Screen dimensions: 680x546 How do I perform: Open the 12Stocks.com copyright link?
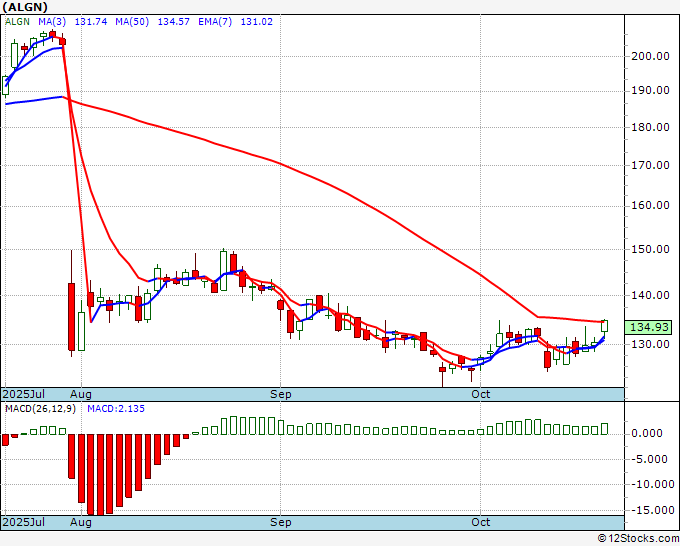pos(638,539)
